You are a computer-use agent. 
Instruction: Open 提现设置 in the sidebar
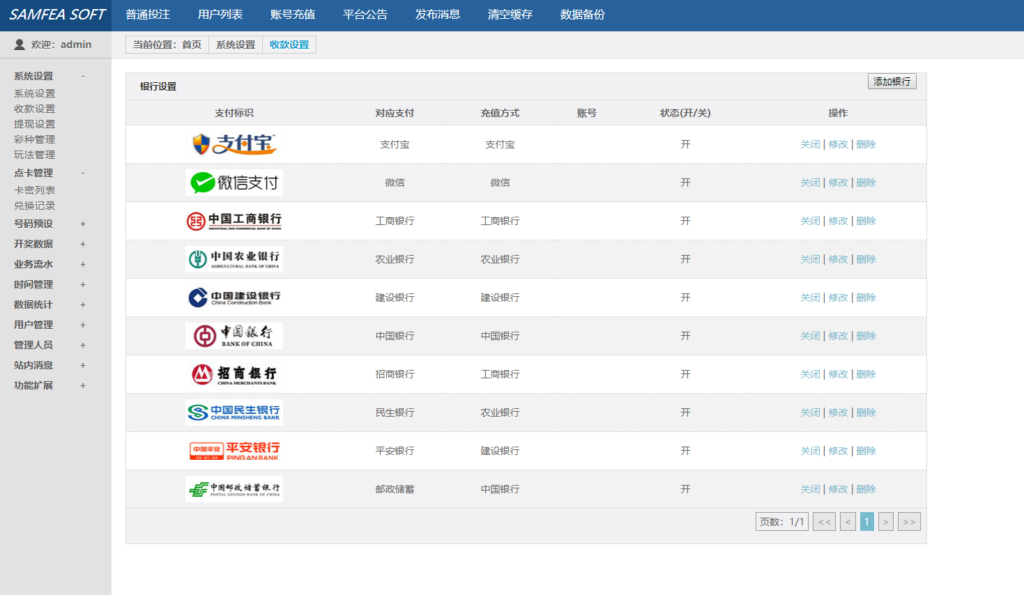(35, 124)
